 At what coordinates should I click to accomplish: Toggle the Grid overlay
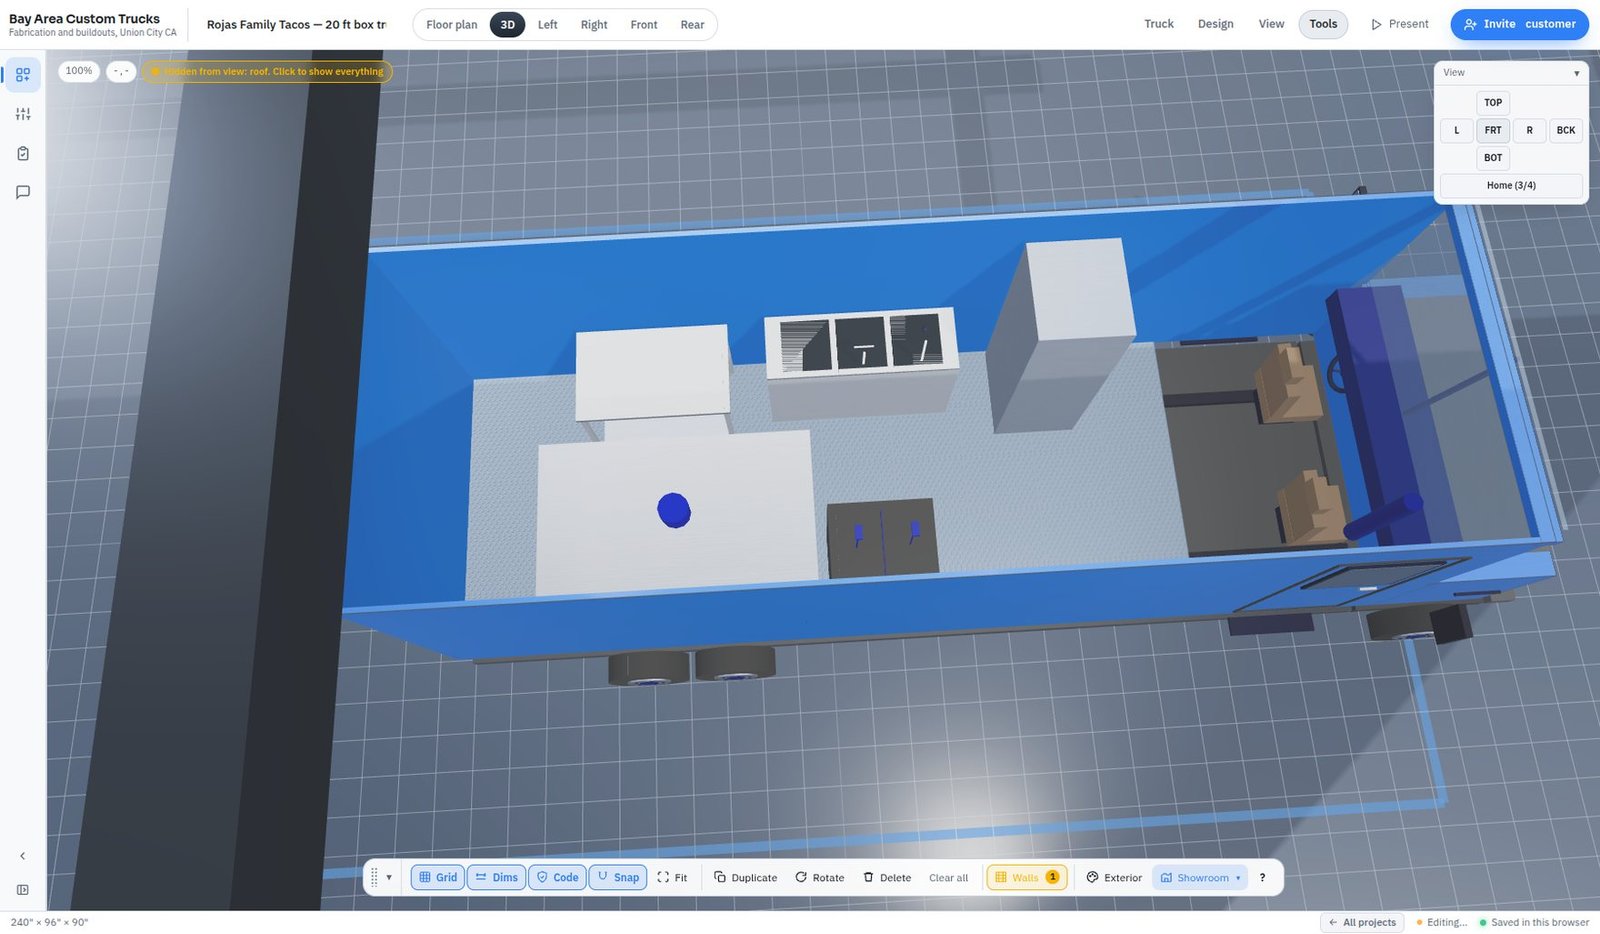438,878
